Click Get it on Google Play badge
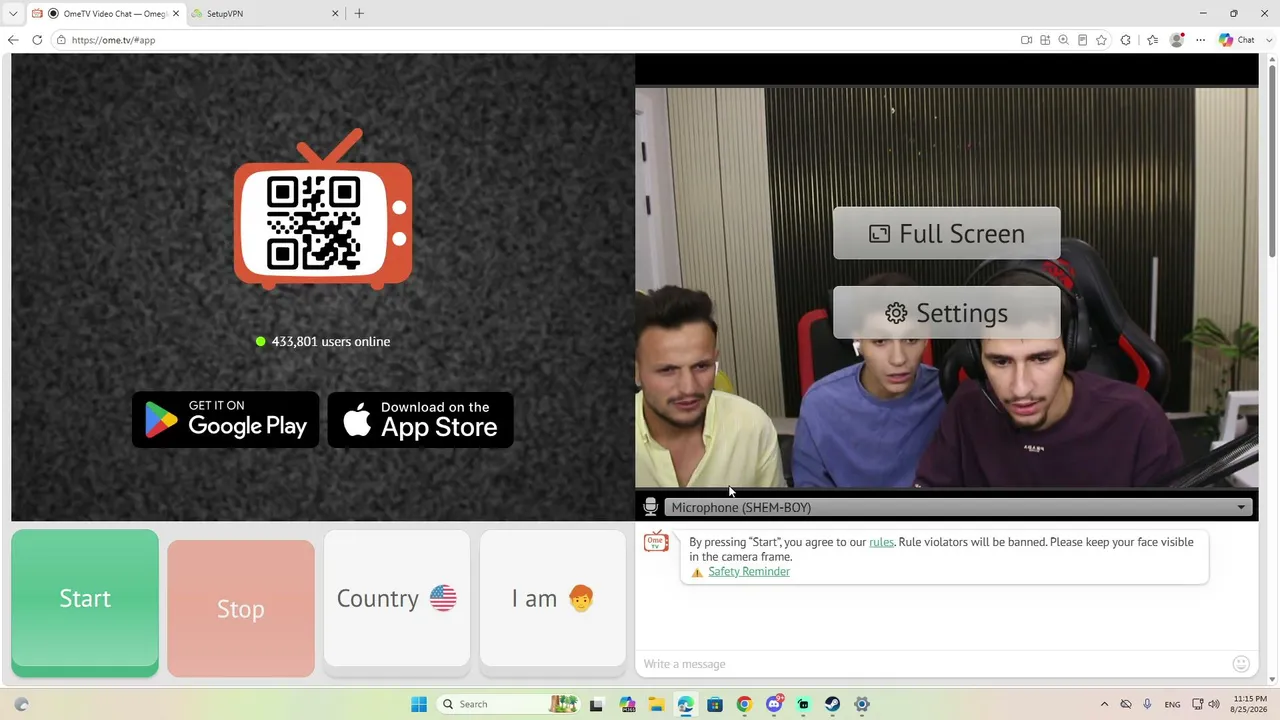Image resolution: width=1280 pixels, height=720 pixels. point(226,420)
